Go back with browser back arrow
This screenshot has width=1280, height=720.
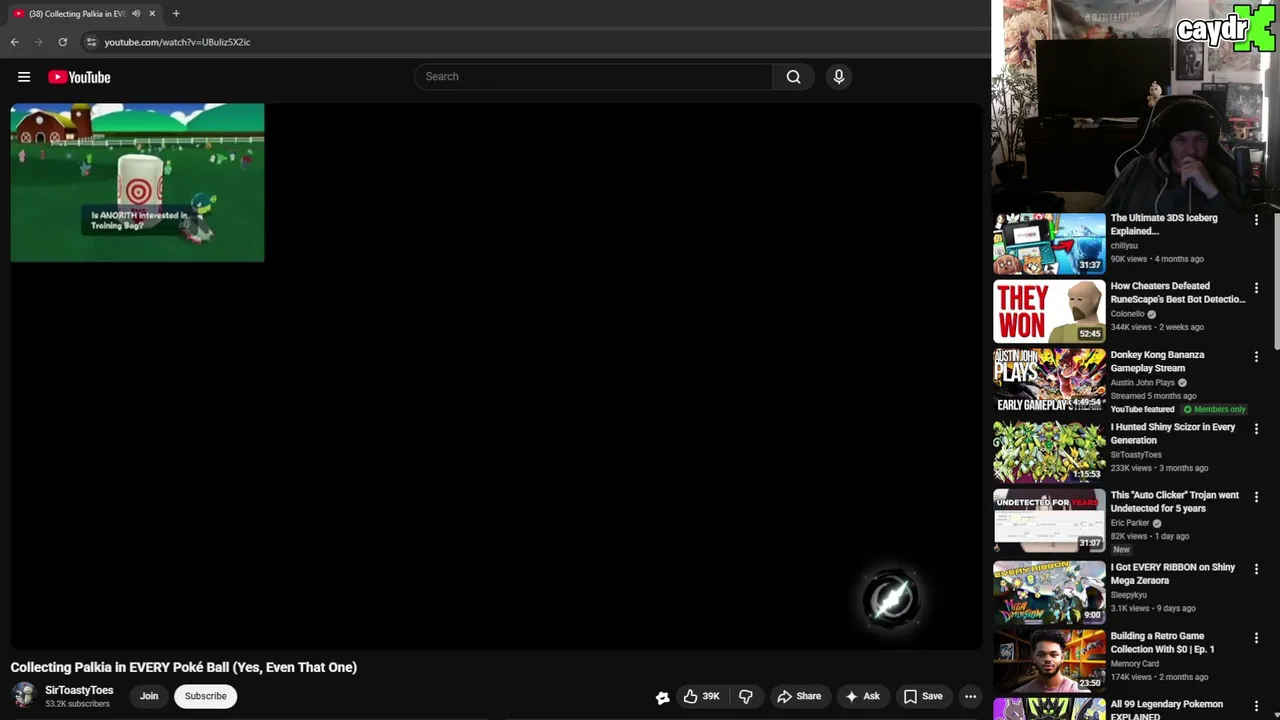[x=14, y=42]
